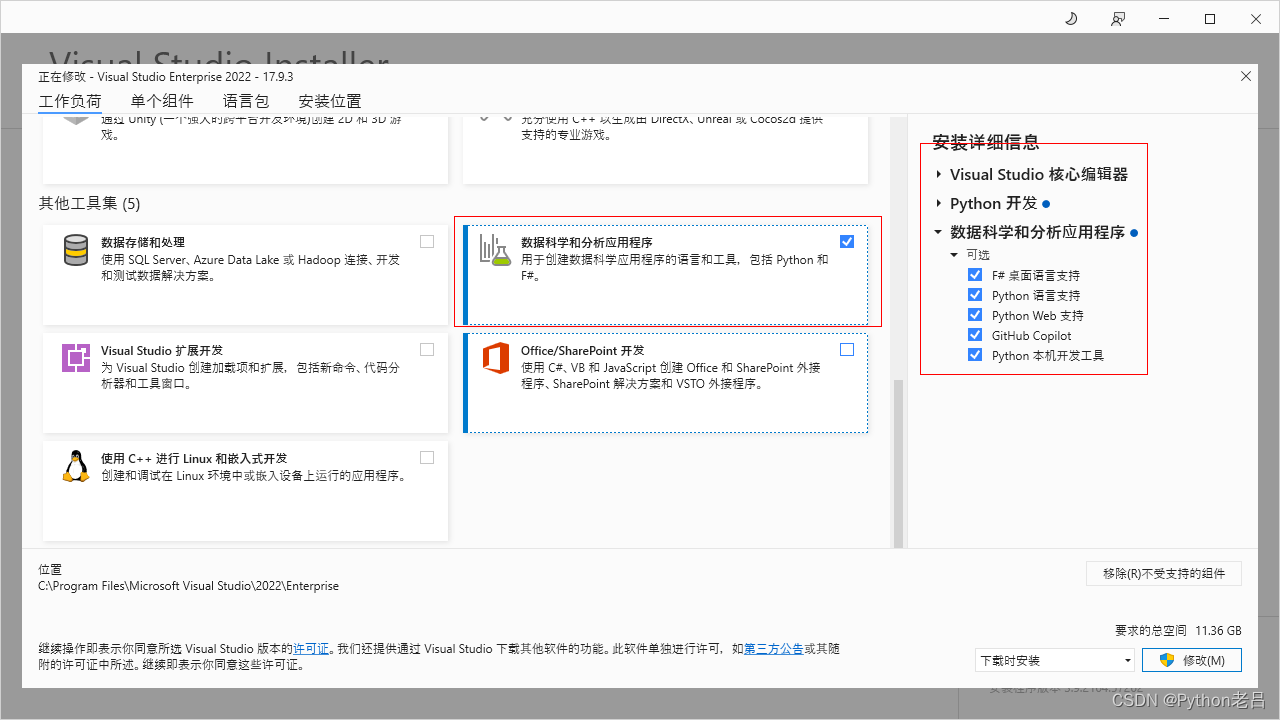Click the 安装详细信息 heading
1280x720 pixels.
click(986, 143)
